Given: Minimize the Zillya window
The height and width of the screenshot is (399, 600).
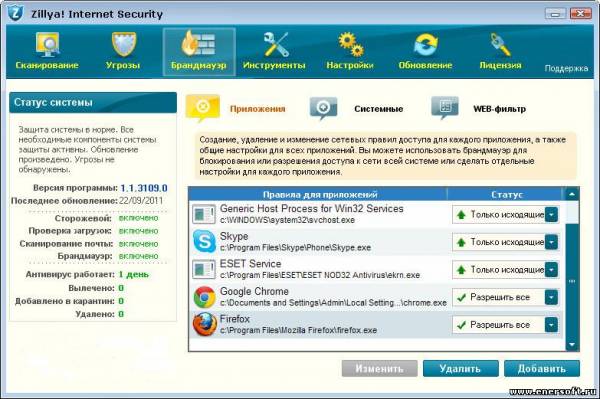Looking at the screenshot, I should [556, 14].
